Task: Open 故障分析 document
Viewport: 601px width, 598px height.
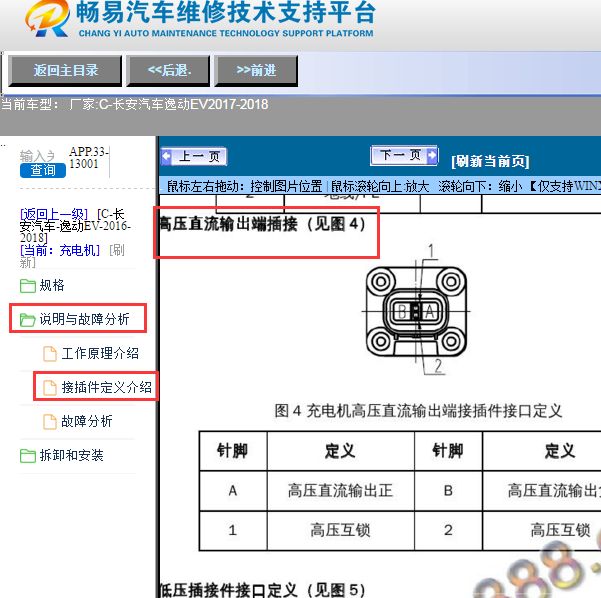Action: tap(87, 421)
